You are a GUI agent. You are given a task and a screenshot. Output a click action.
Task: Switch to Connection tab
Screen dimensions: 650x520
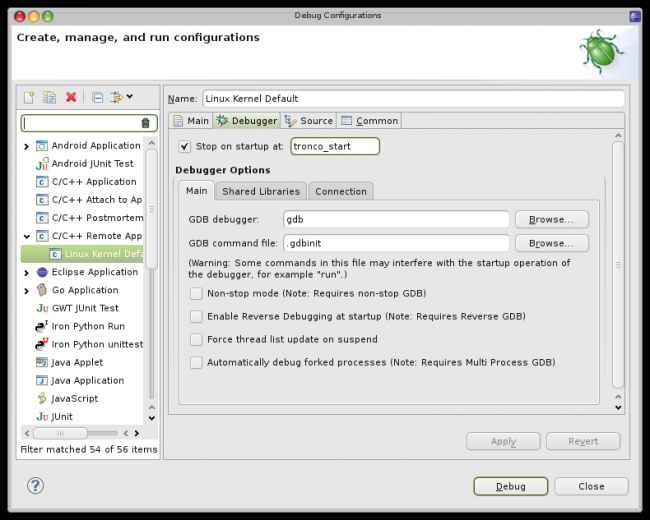pyautogui.click(x=341, y=191)
